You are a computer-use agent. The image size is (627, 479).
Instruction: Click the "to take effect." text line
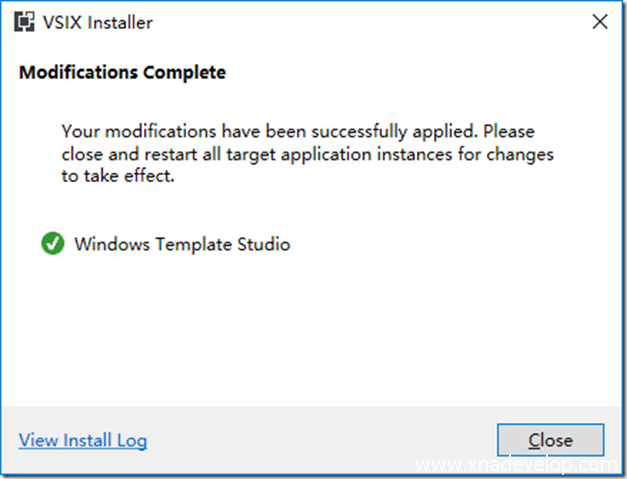(118, 176)
